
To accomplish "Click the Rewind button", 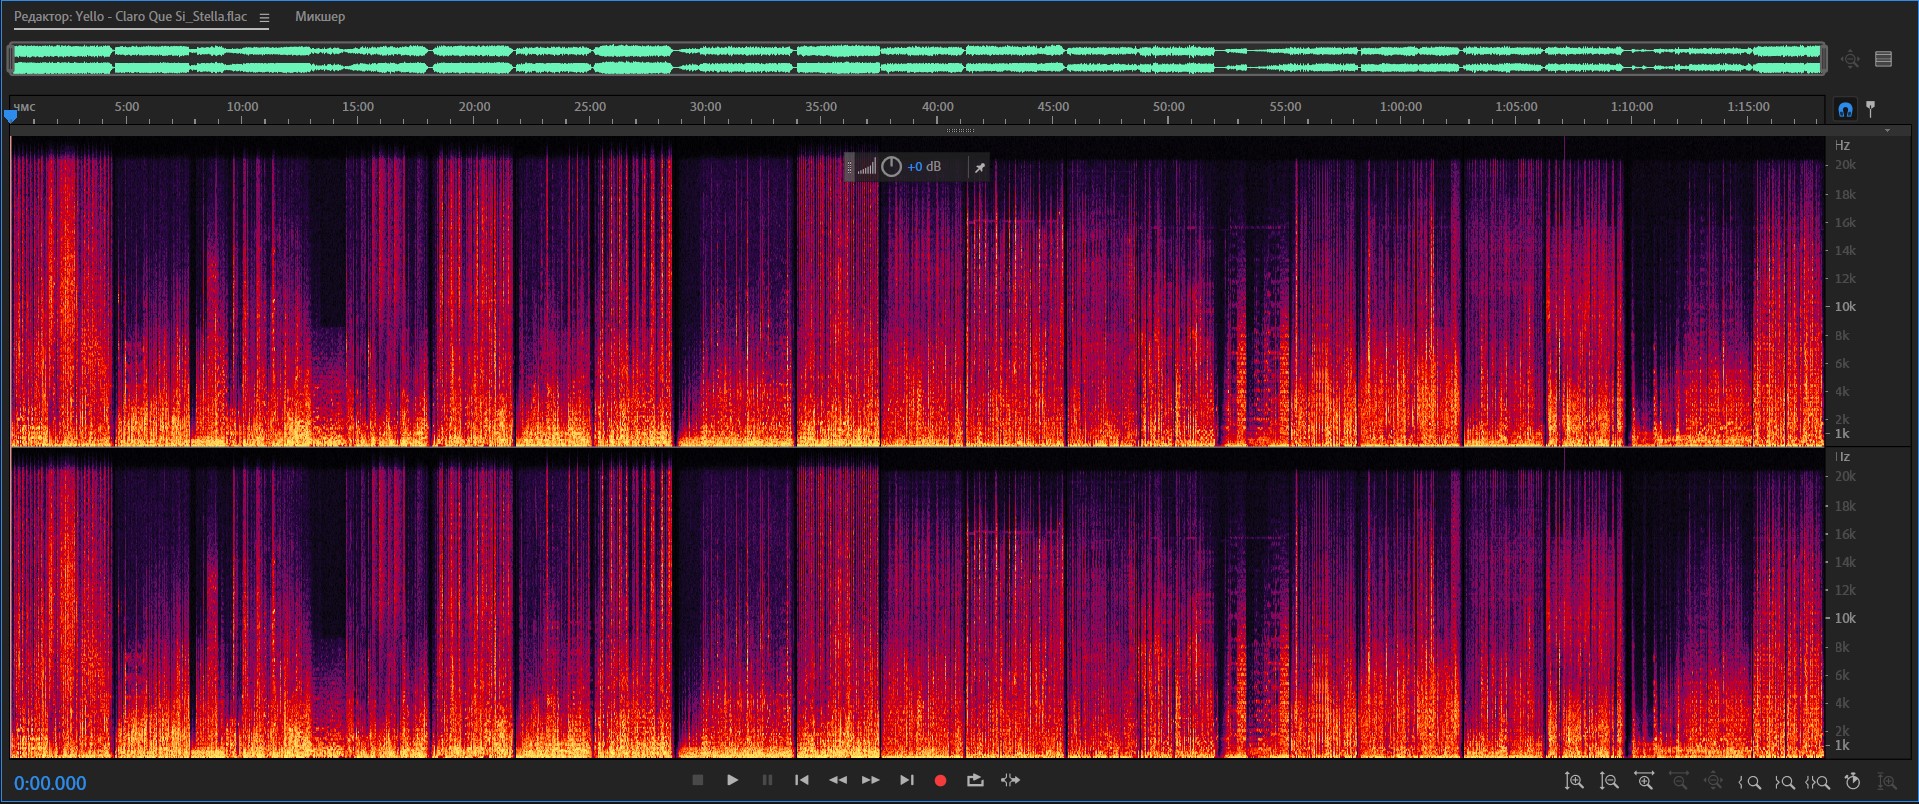I will [838, 781].
